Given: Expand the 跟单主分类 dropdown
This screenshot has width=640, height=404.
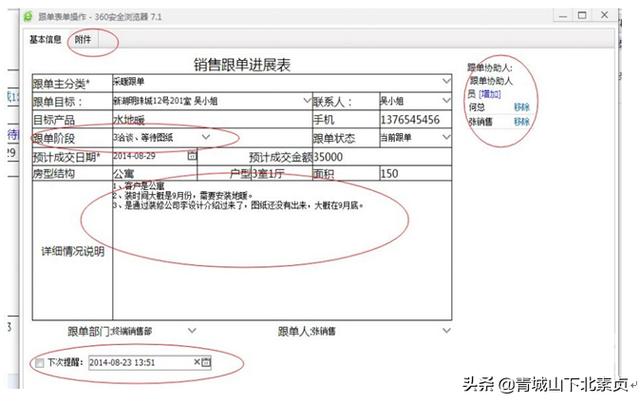Looking at the screenshot, I should click(x=447, y=81).
